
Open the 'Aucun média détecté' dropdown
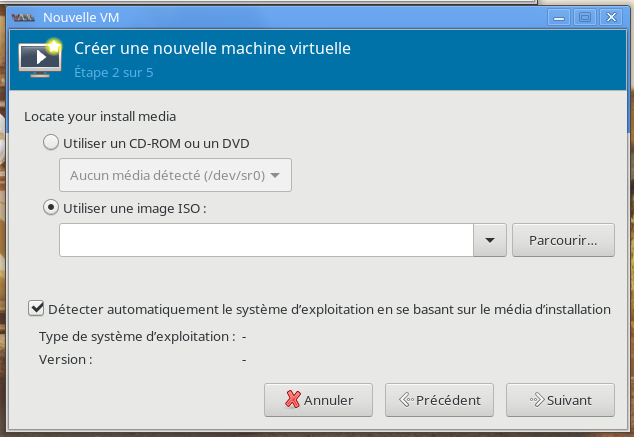(175, 175)
